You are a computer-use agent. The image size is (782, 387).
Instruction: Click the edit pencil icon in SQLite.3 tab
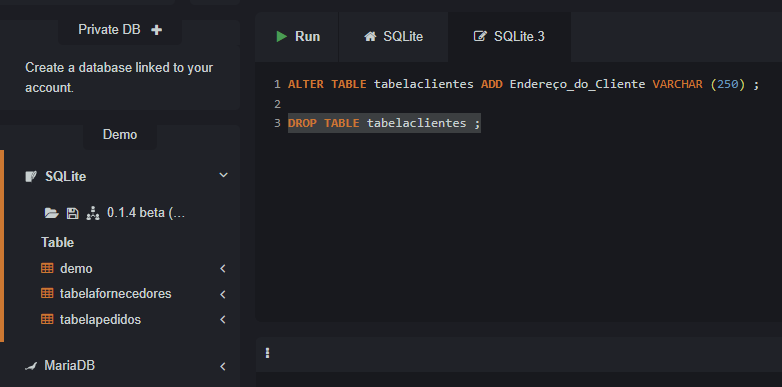(x=480, y=36)
